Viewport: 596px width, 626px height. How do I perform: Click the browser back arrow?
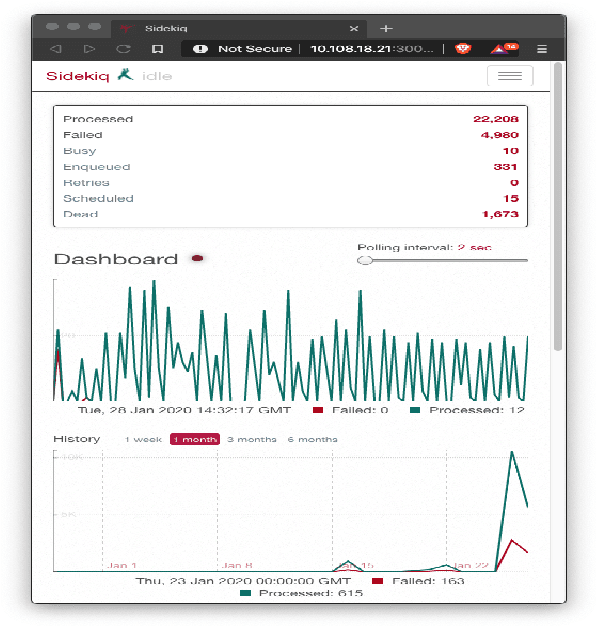tap(55, 49)
